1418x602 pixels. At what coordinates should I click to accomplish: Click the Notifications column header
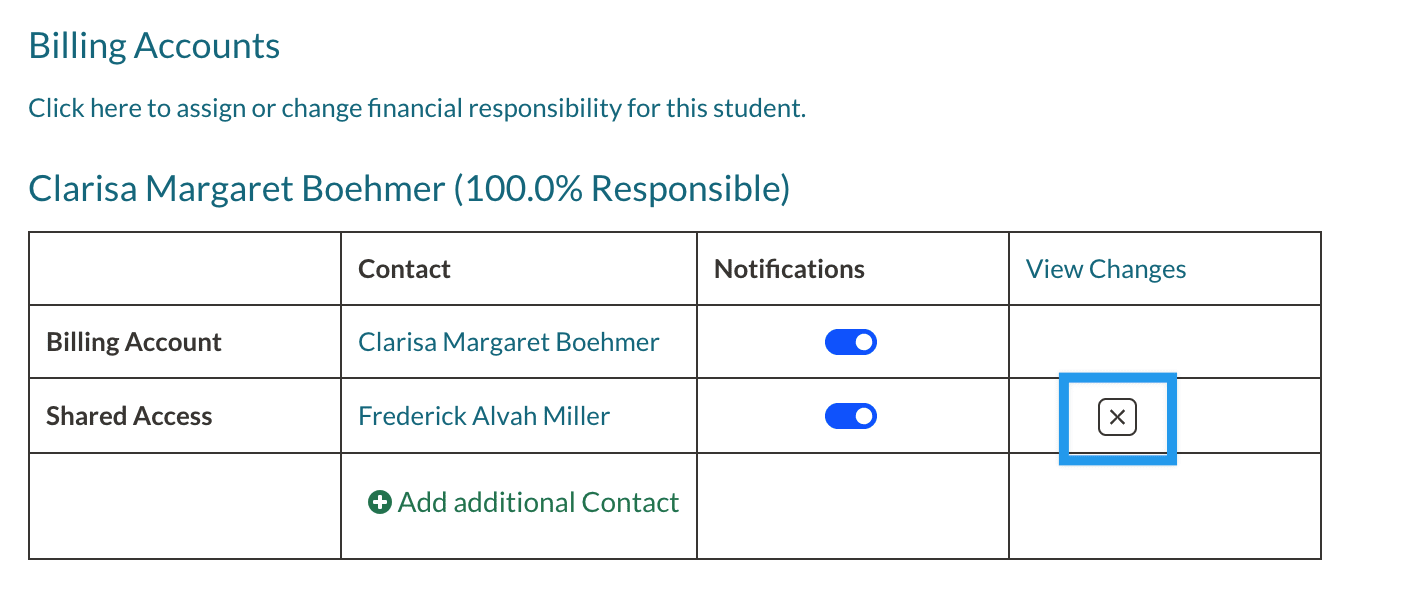789,269
